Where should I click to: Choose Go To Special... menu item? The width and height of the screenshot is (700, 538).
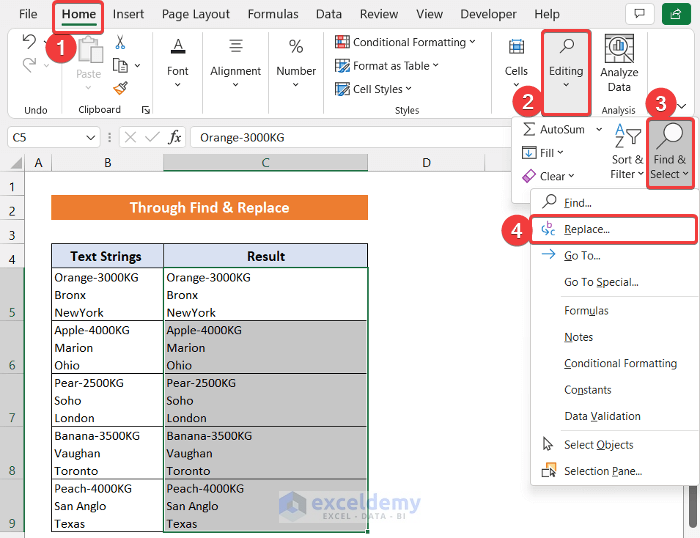[614, 282]
